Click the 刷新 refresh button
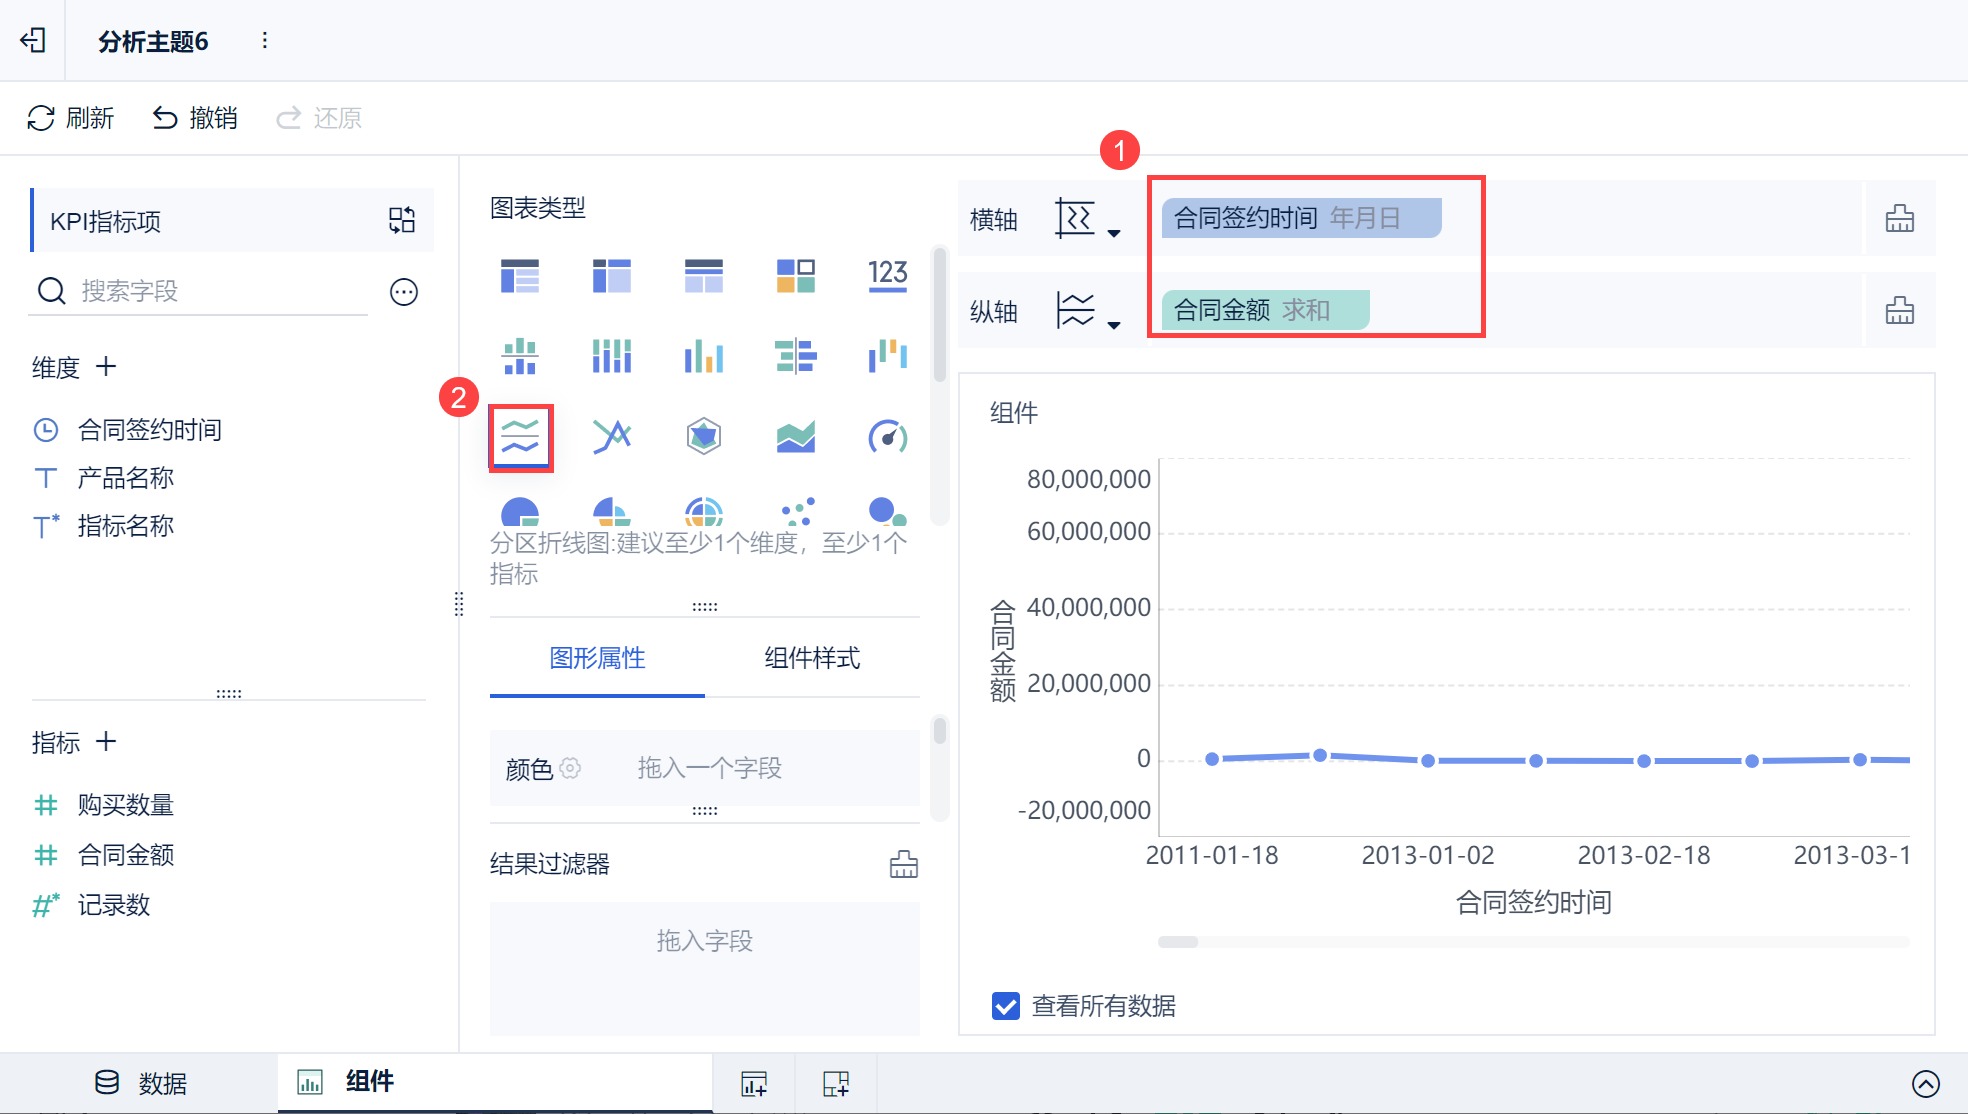 point(70,118)
